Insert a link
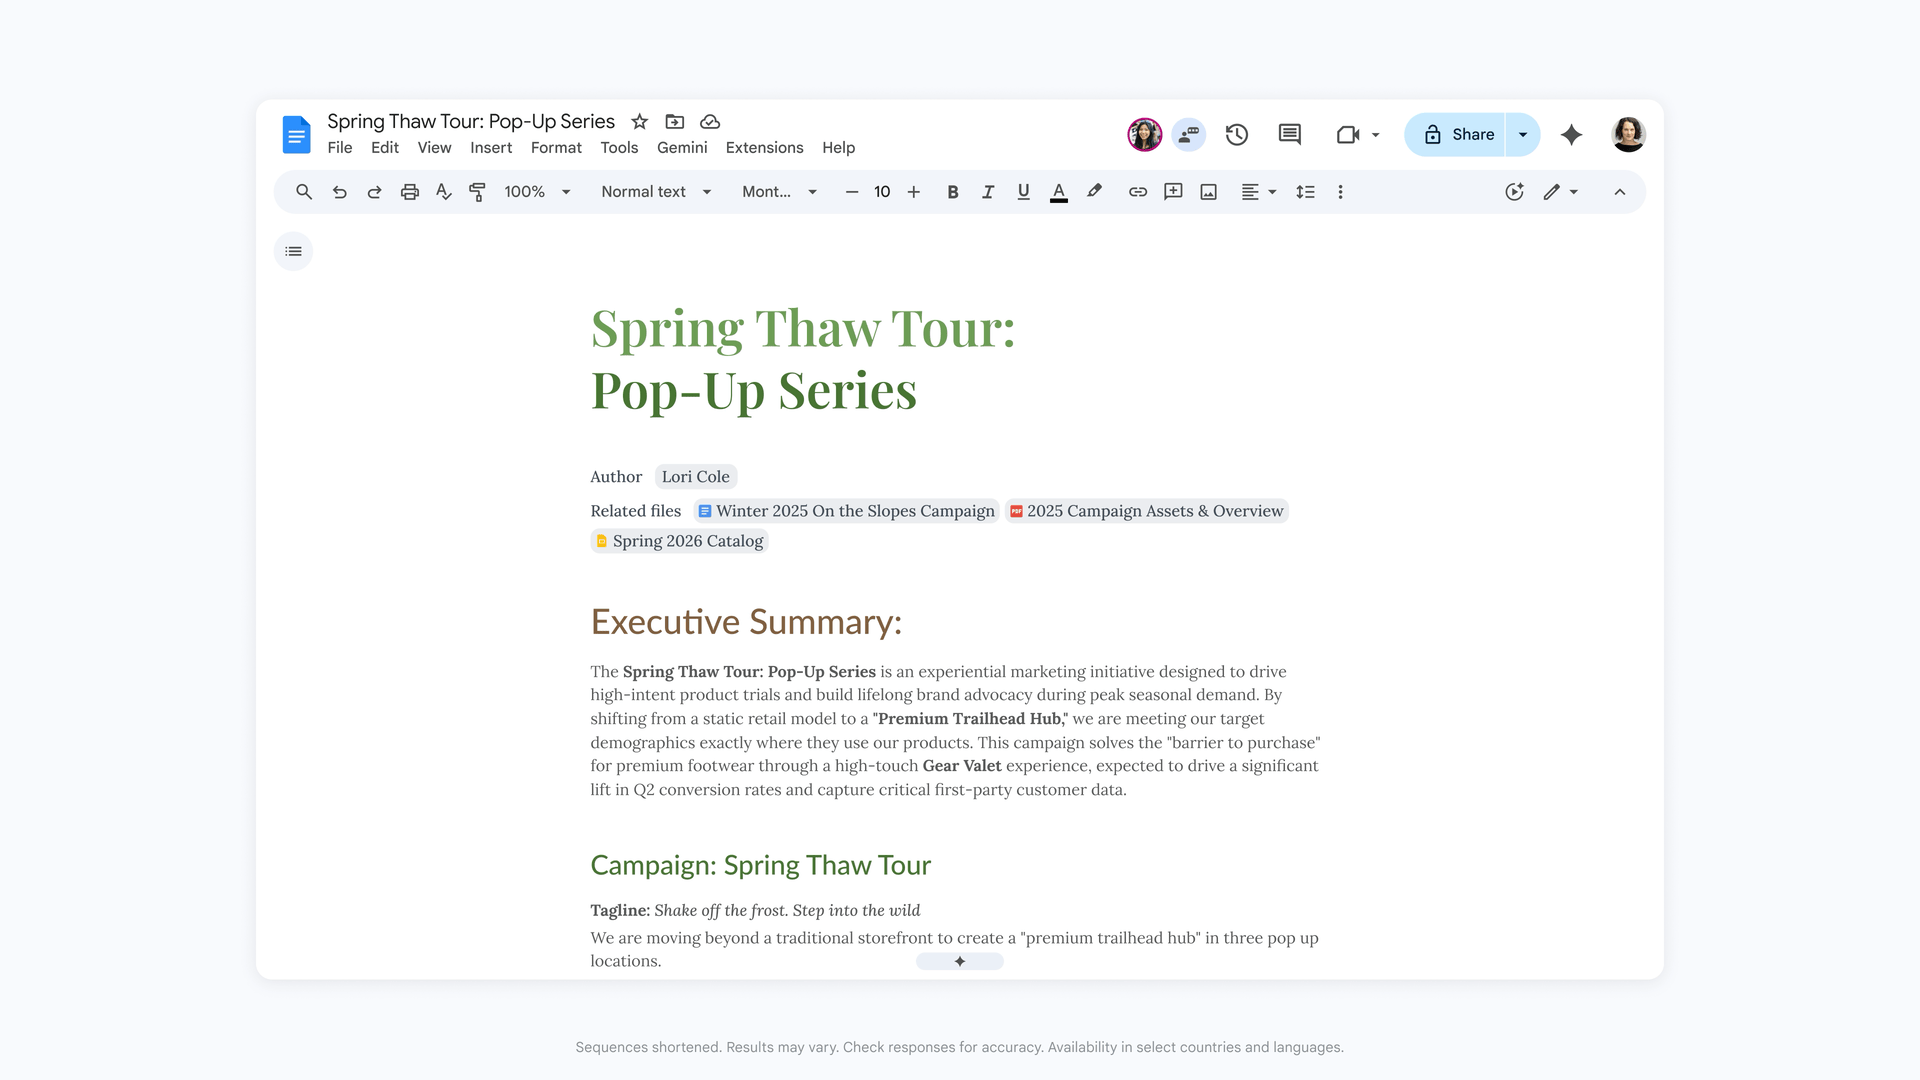This screenshot has height=1080, width=1920. click(1137, 191)
